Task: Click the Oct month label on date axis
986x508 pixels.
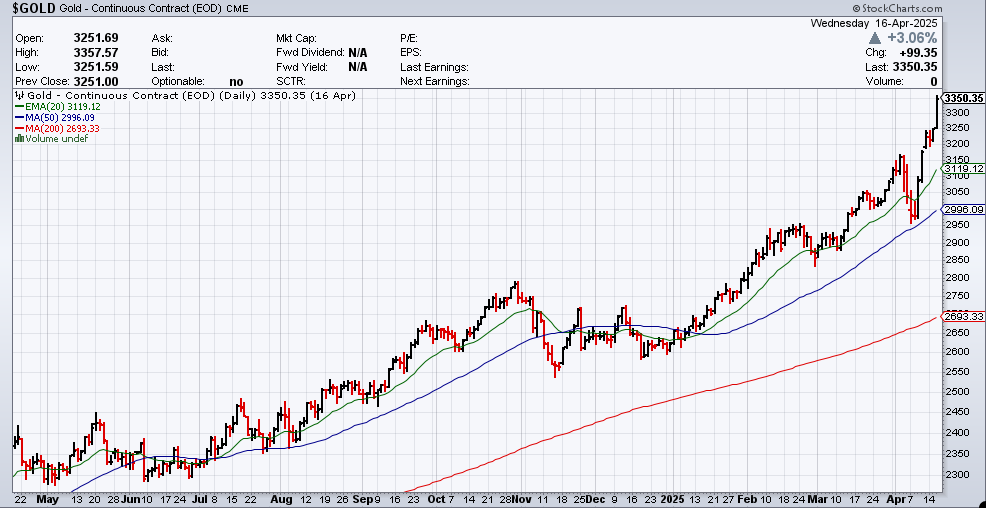Action: 438,498
